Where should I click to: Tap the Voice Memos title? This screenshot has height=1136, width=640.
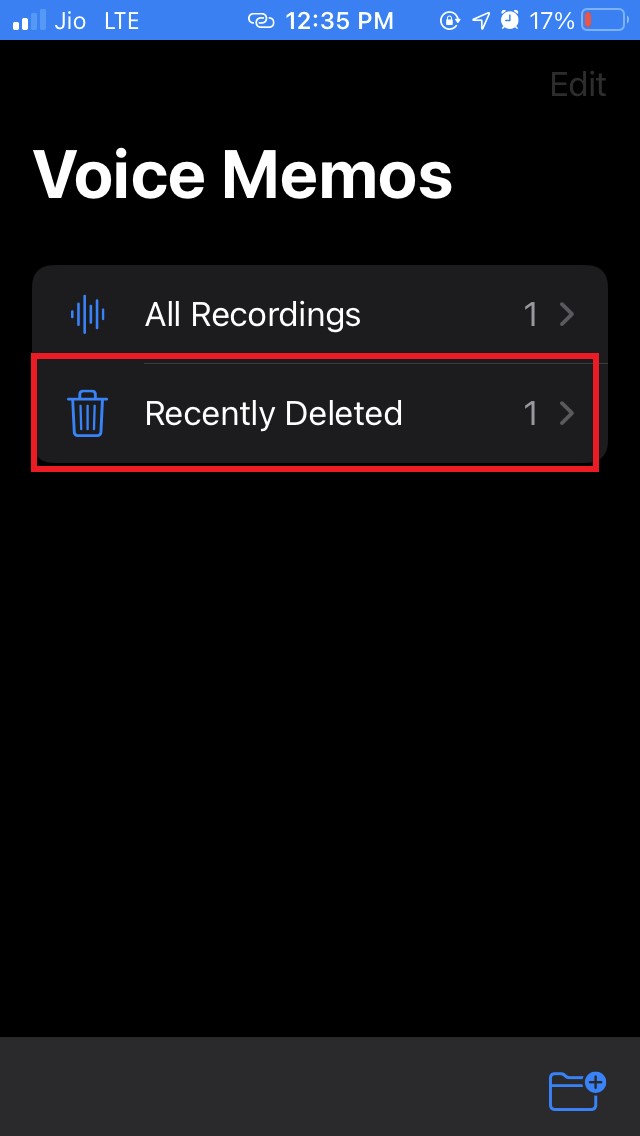[x=243, y=175]
